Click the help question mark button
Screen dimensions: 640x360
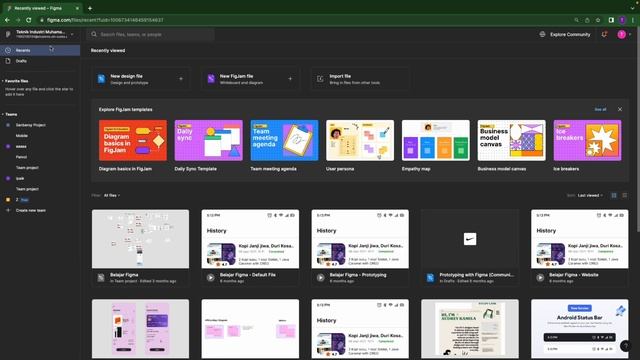pos(625,346)
